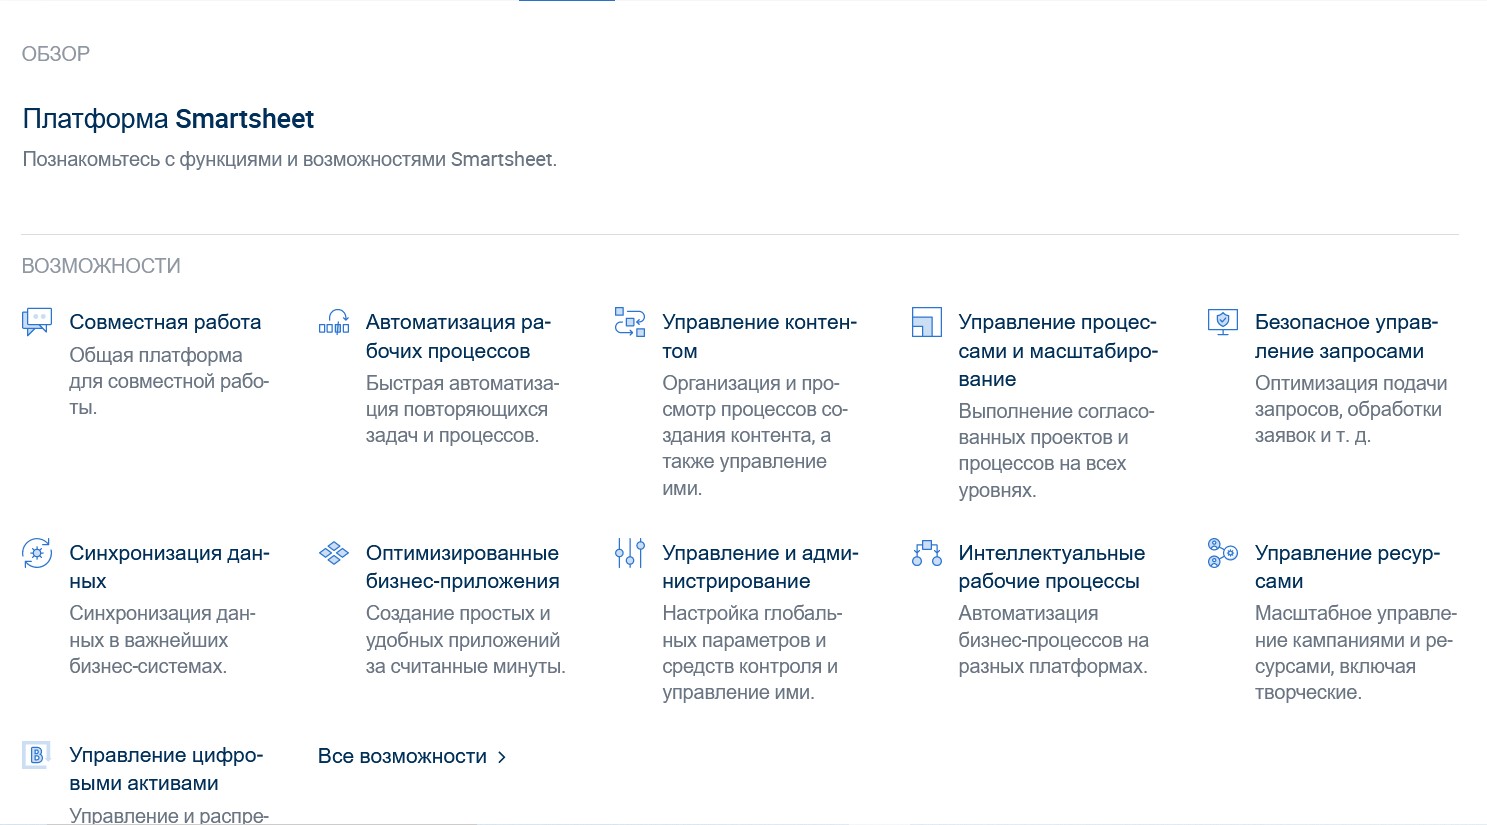Click the Управление процессами и масштабирование icon
1487x825 pixels.
click(926, 322)
